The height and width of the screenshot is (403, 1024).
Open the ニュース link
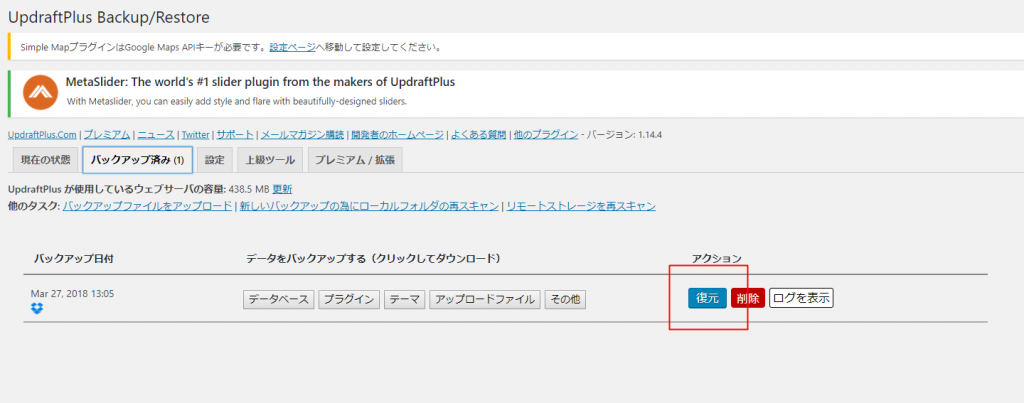tap(155, 135)
